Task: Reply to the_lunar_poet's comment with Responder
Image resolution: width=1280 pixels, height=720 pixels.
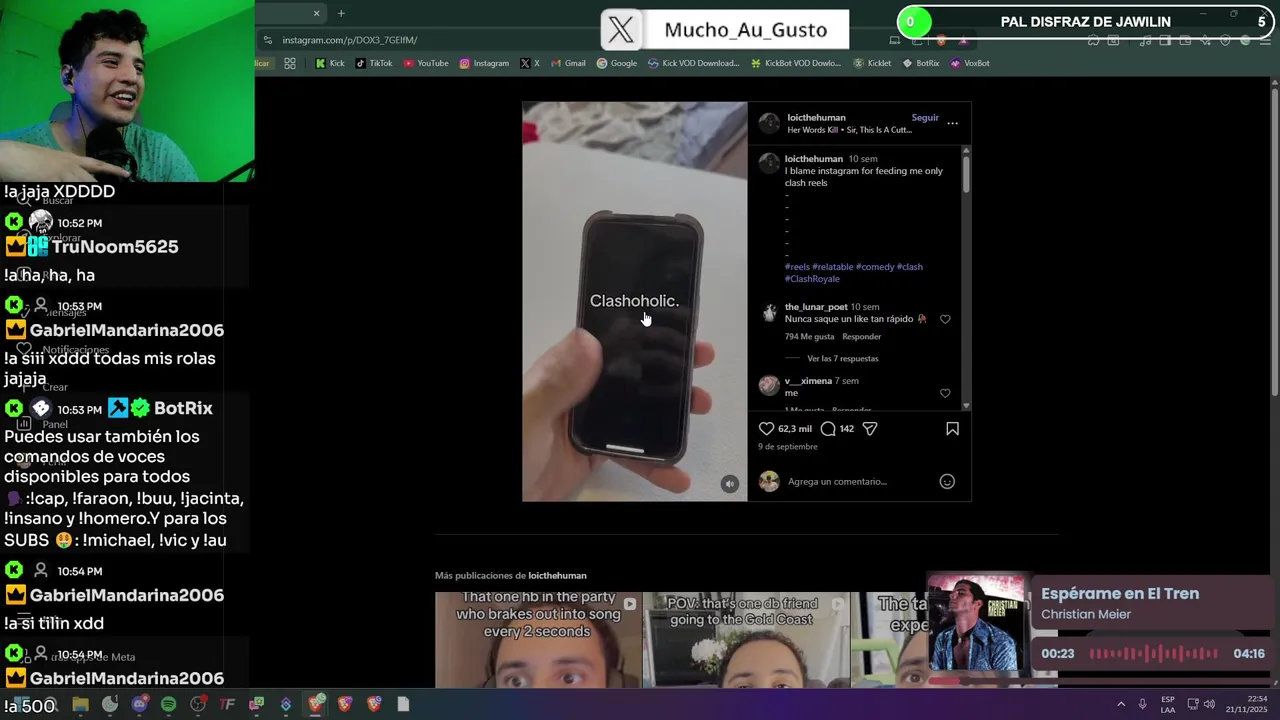Action: [x=861, y=337]
